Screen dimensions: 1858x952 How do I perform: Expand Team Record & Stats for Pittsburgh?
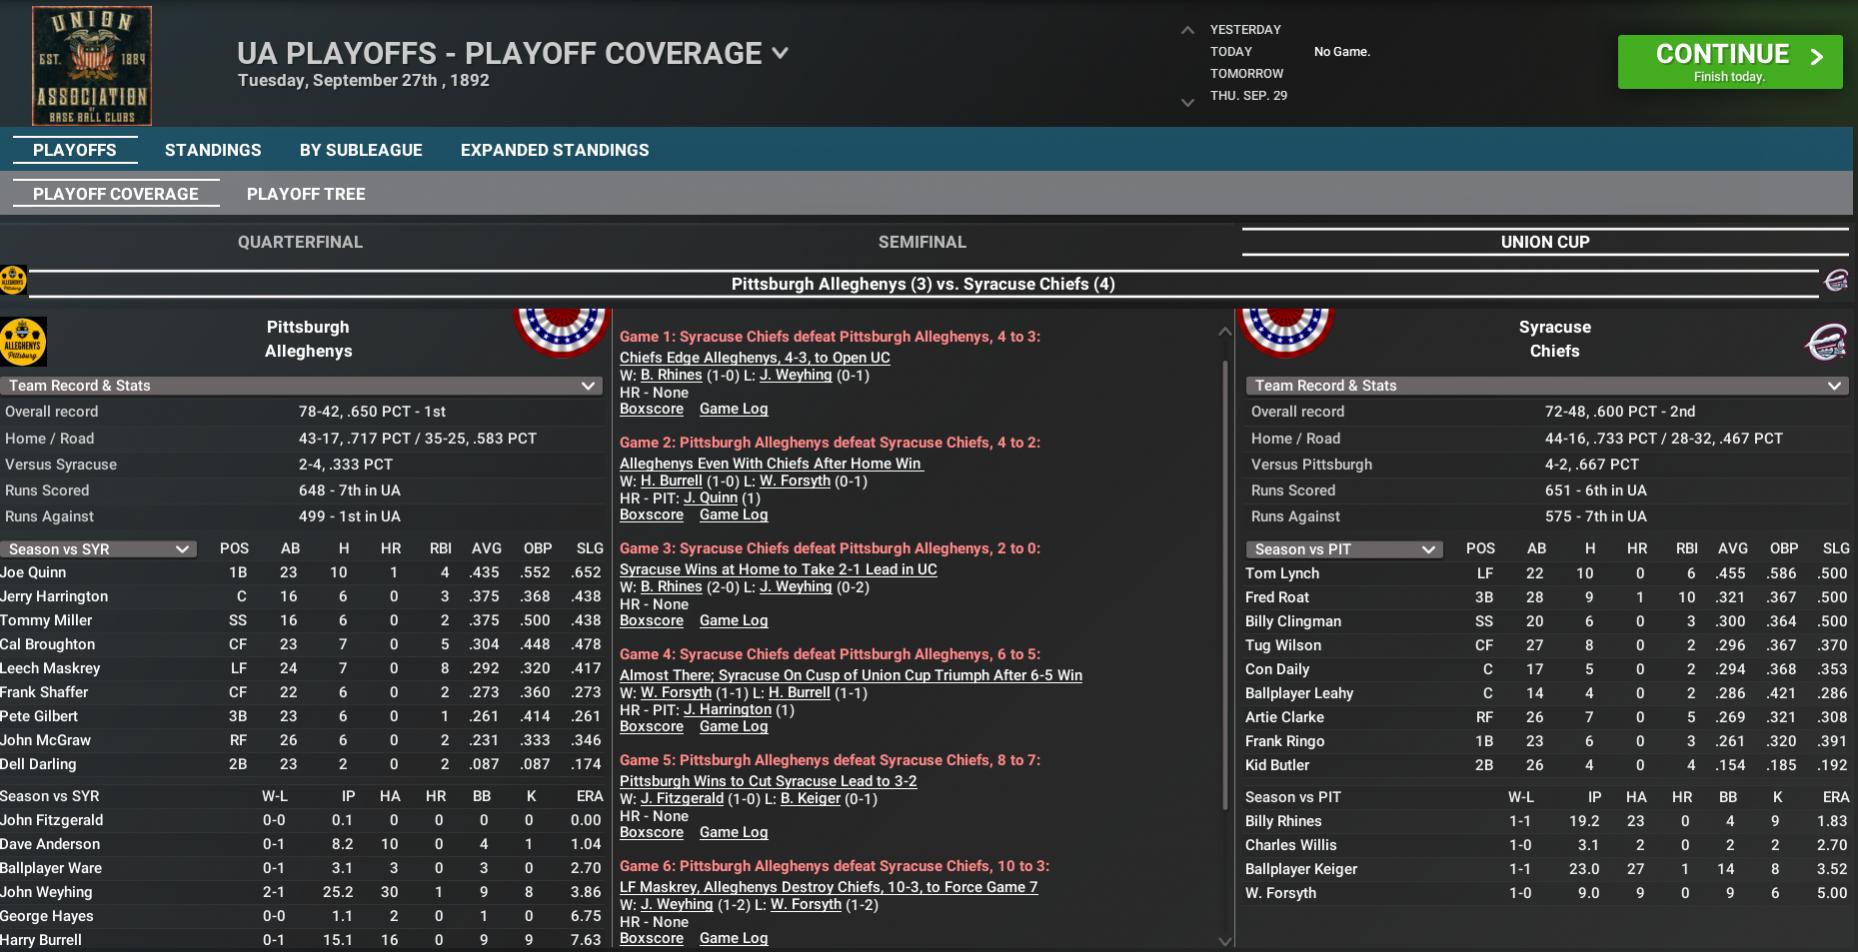[588, 385]
